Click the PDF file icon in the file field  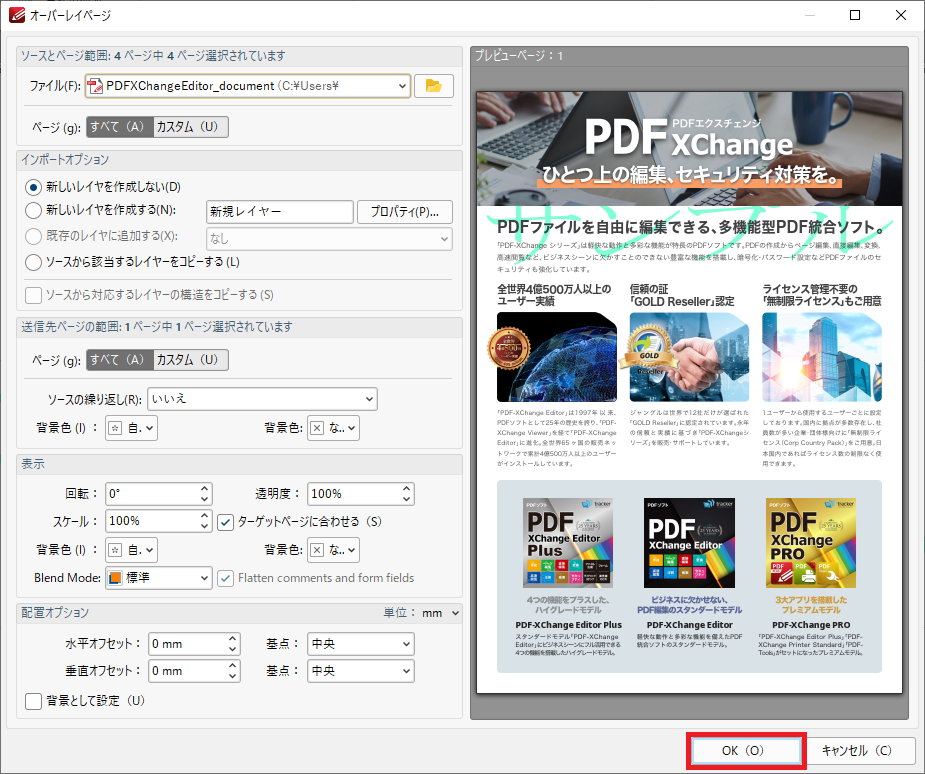click(94, 86)
